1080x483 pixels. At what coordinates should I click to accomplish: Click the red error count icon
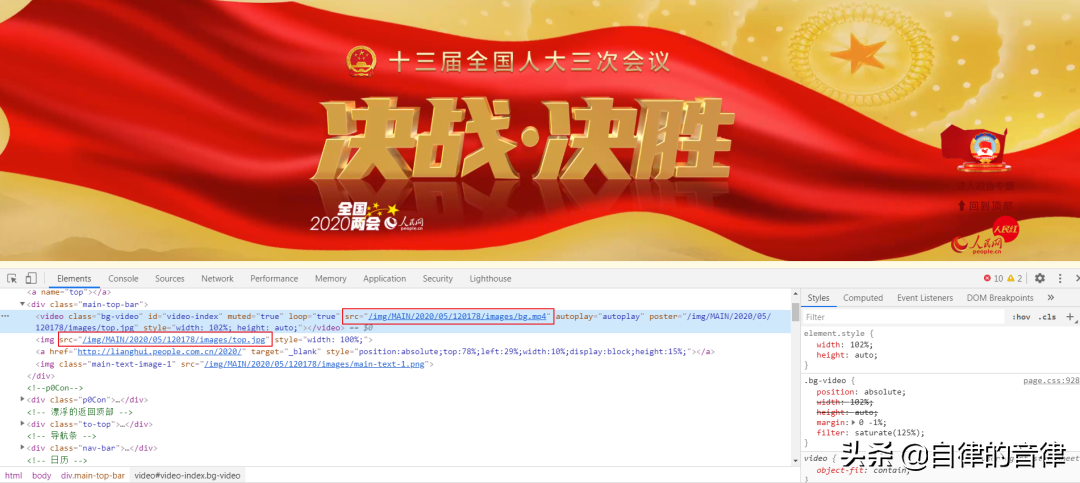pos(988,278)
